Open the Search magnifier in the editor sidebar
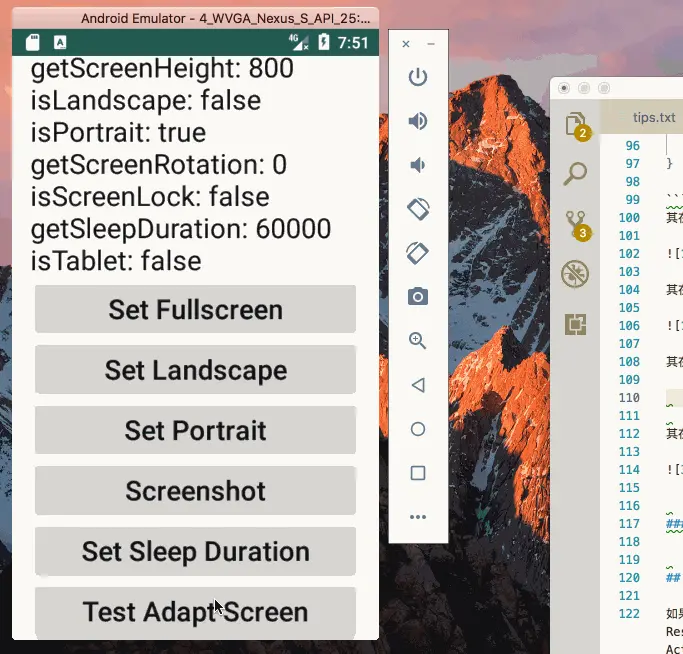The image size is (683, 654). 575,173
